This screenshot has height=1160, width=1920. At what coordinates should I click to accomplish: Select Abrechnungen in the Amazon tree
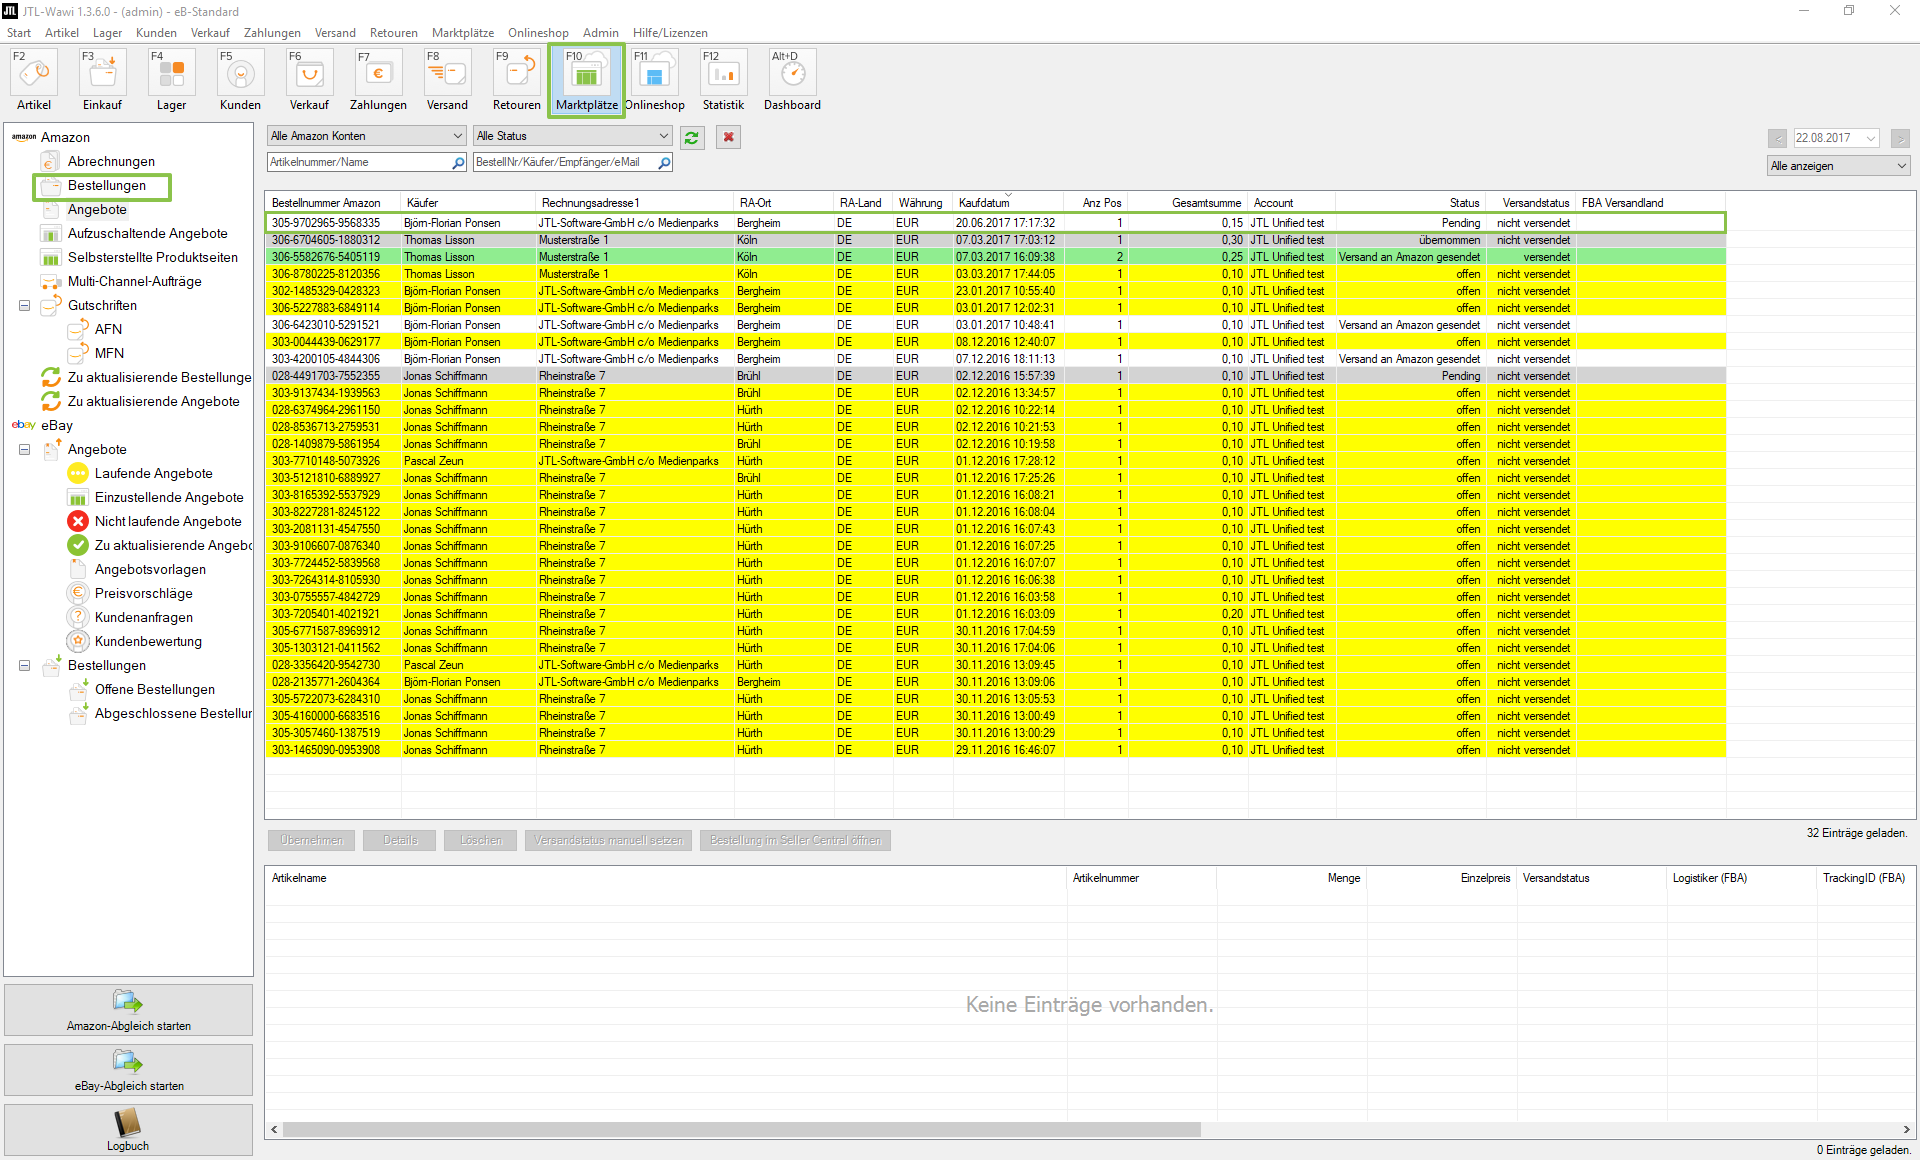tap(111, 161)
